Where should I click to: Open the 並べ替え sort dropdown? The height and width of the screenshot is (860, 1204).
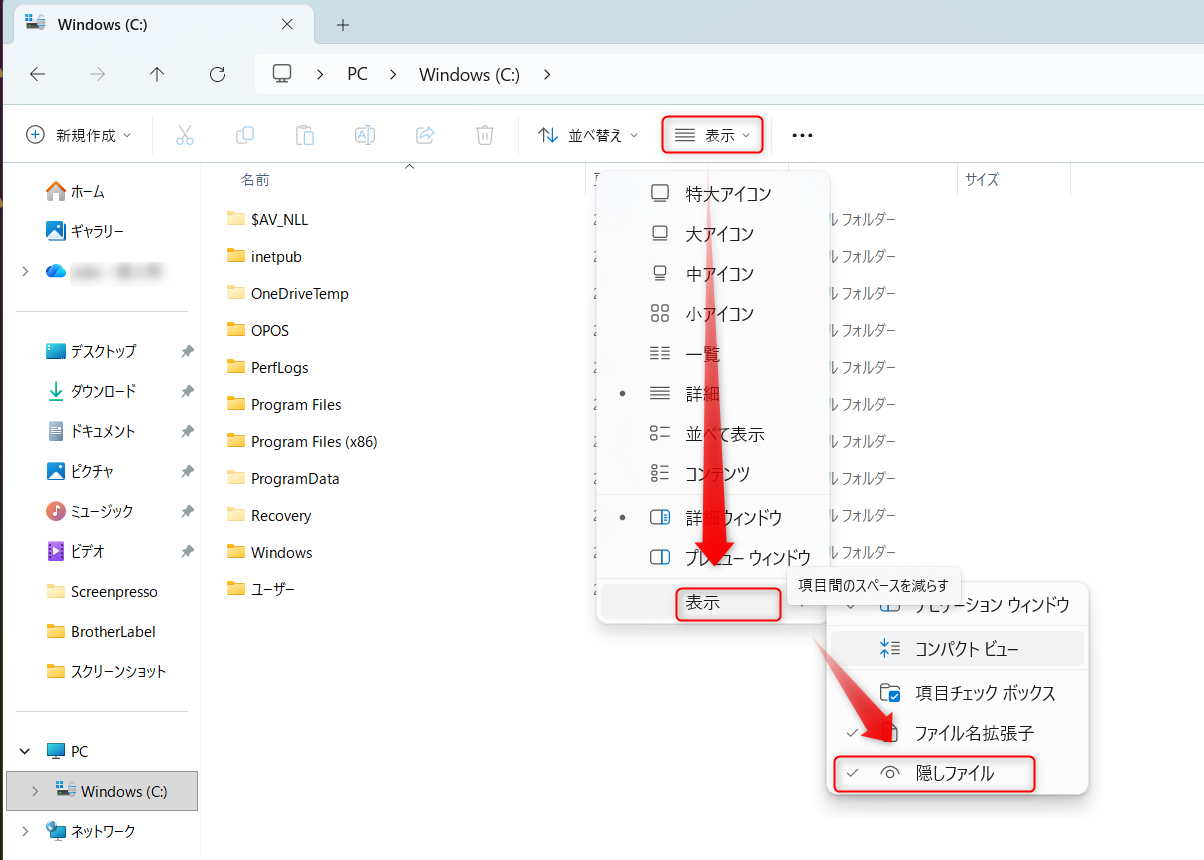click(x=588, y=135)
